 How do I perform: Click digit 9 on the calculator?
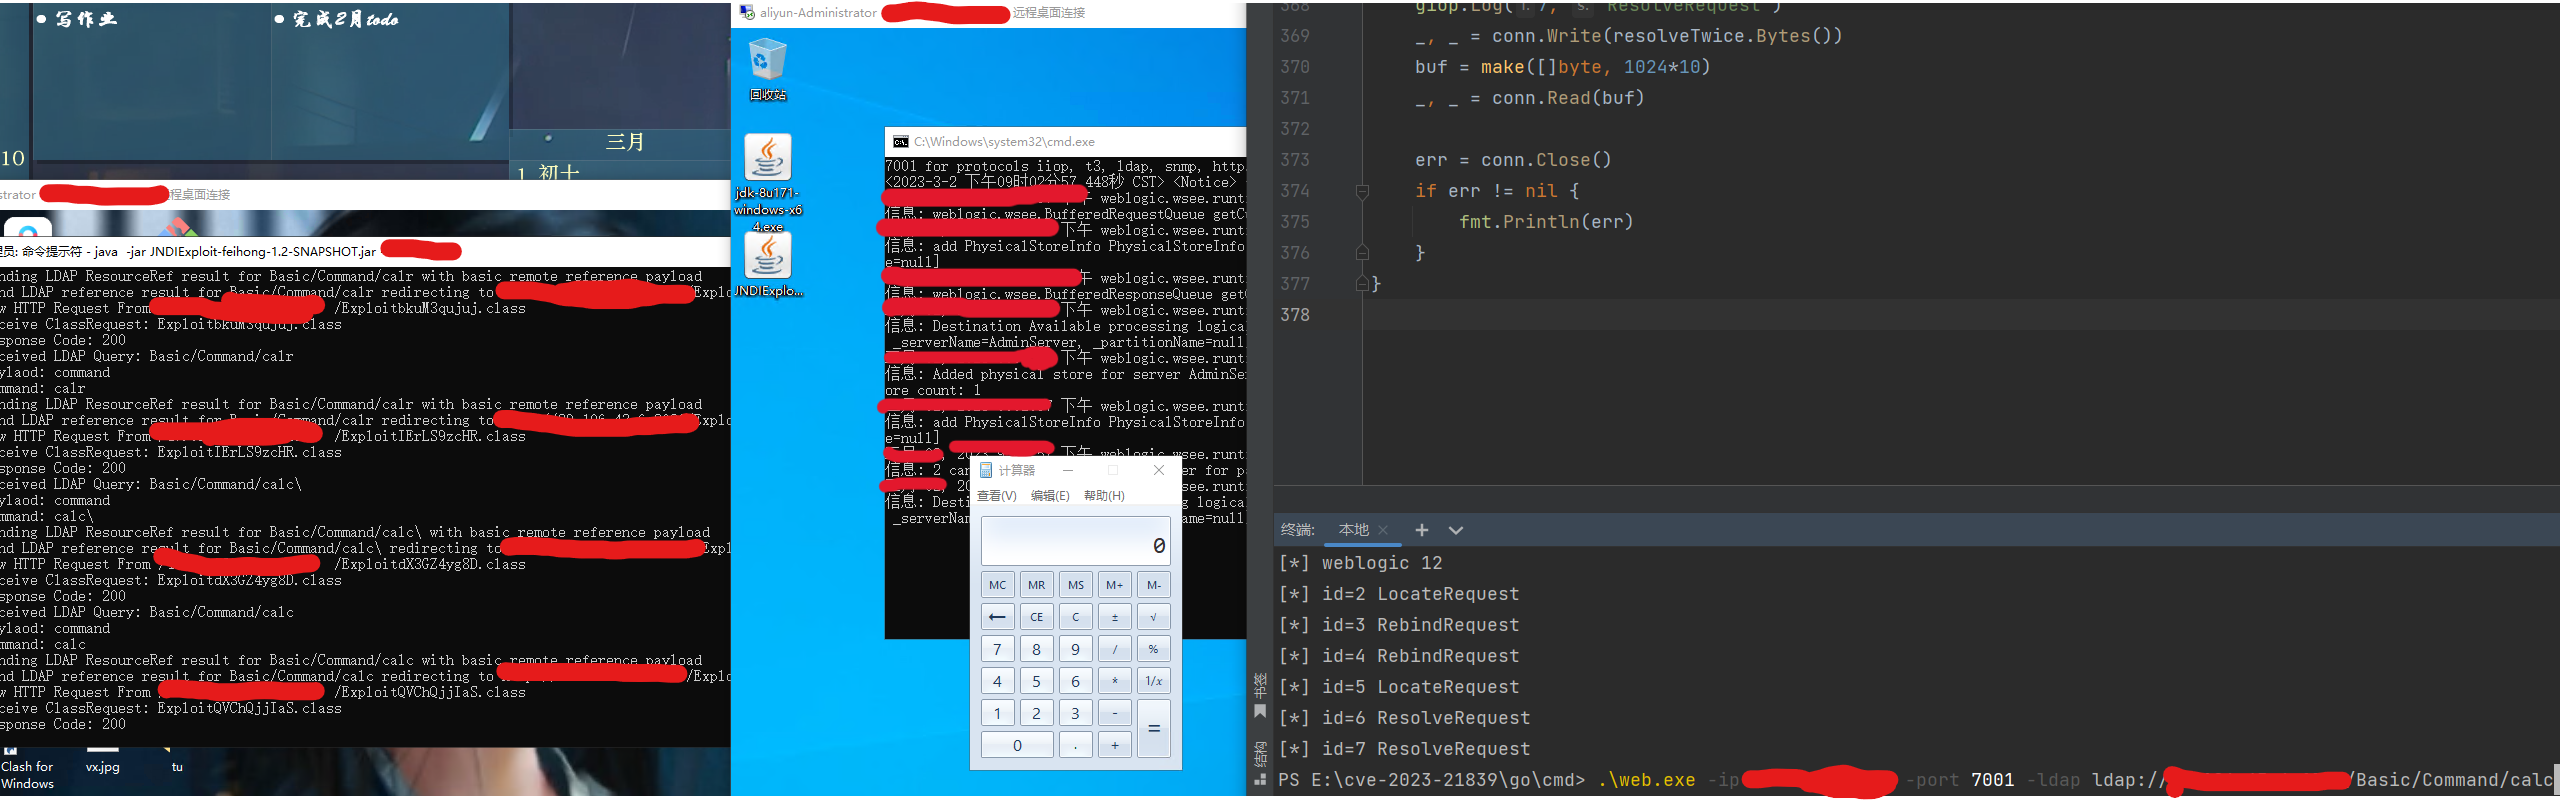point(1075,649)
